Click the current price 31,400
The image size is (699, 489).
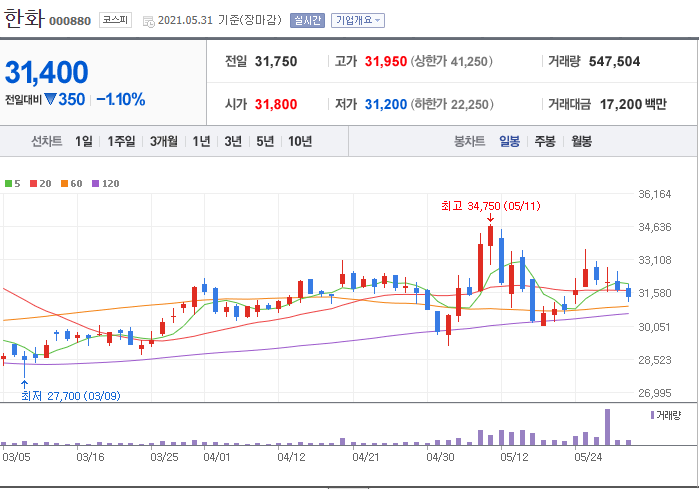pyautogui.click(x=47, y=72)
